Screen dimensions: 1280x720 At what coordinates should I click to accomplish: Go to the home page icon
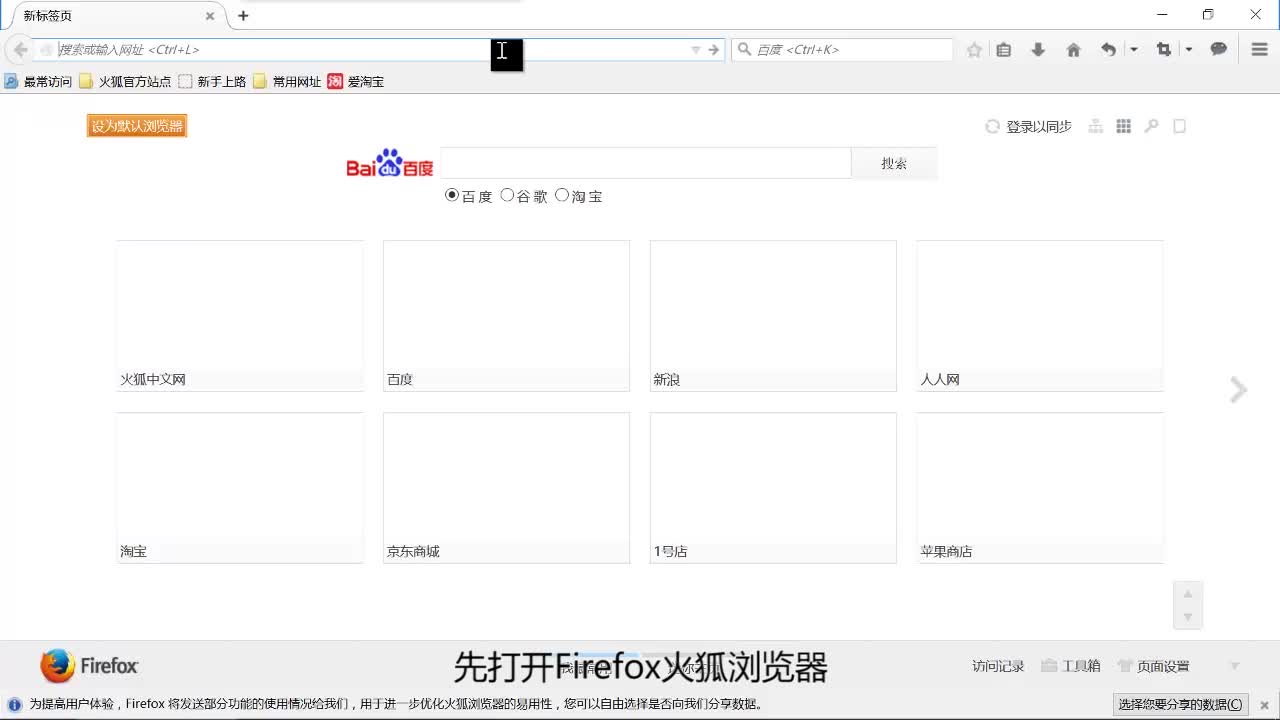coord(1073,50)
